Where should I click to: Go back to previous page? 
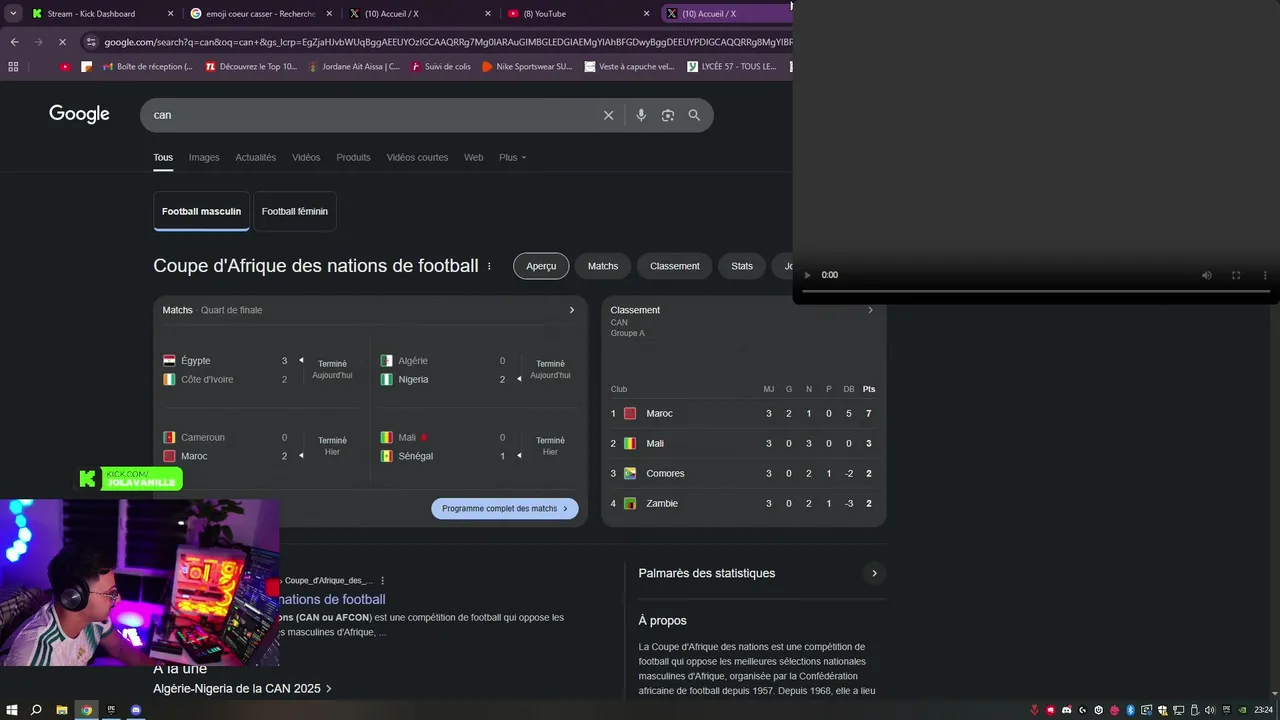pos(14,42)
